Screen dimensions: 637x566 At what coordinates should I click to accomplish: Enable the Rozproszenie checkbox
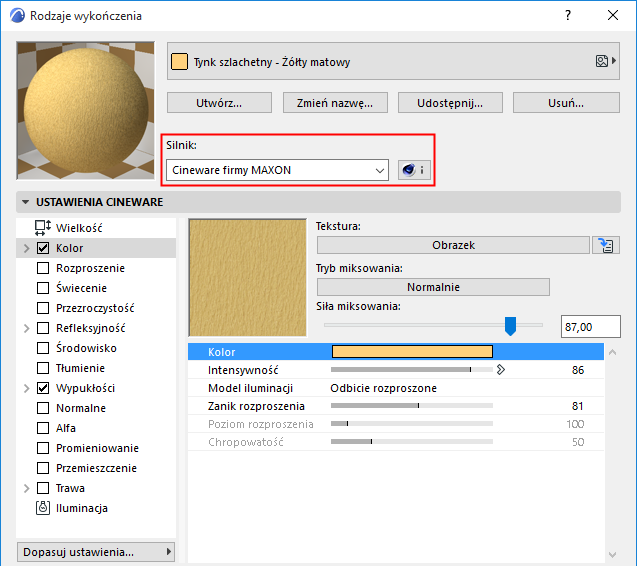[x=43, y=268]
